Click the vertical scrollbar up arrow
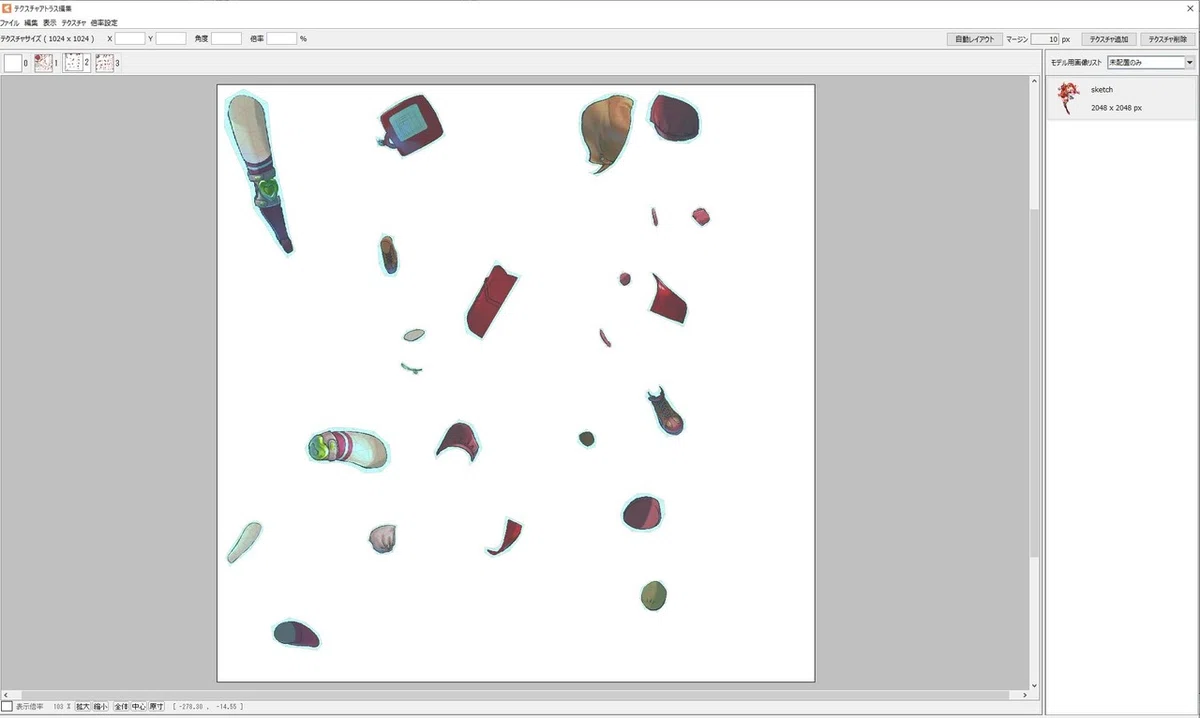The width and height of the screenshot is (1200, 718). click(1034, 81)
